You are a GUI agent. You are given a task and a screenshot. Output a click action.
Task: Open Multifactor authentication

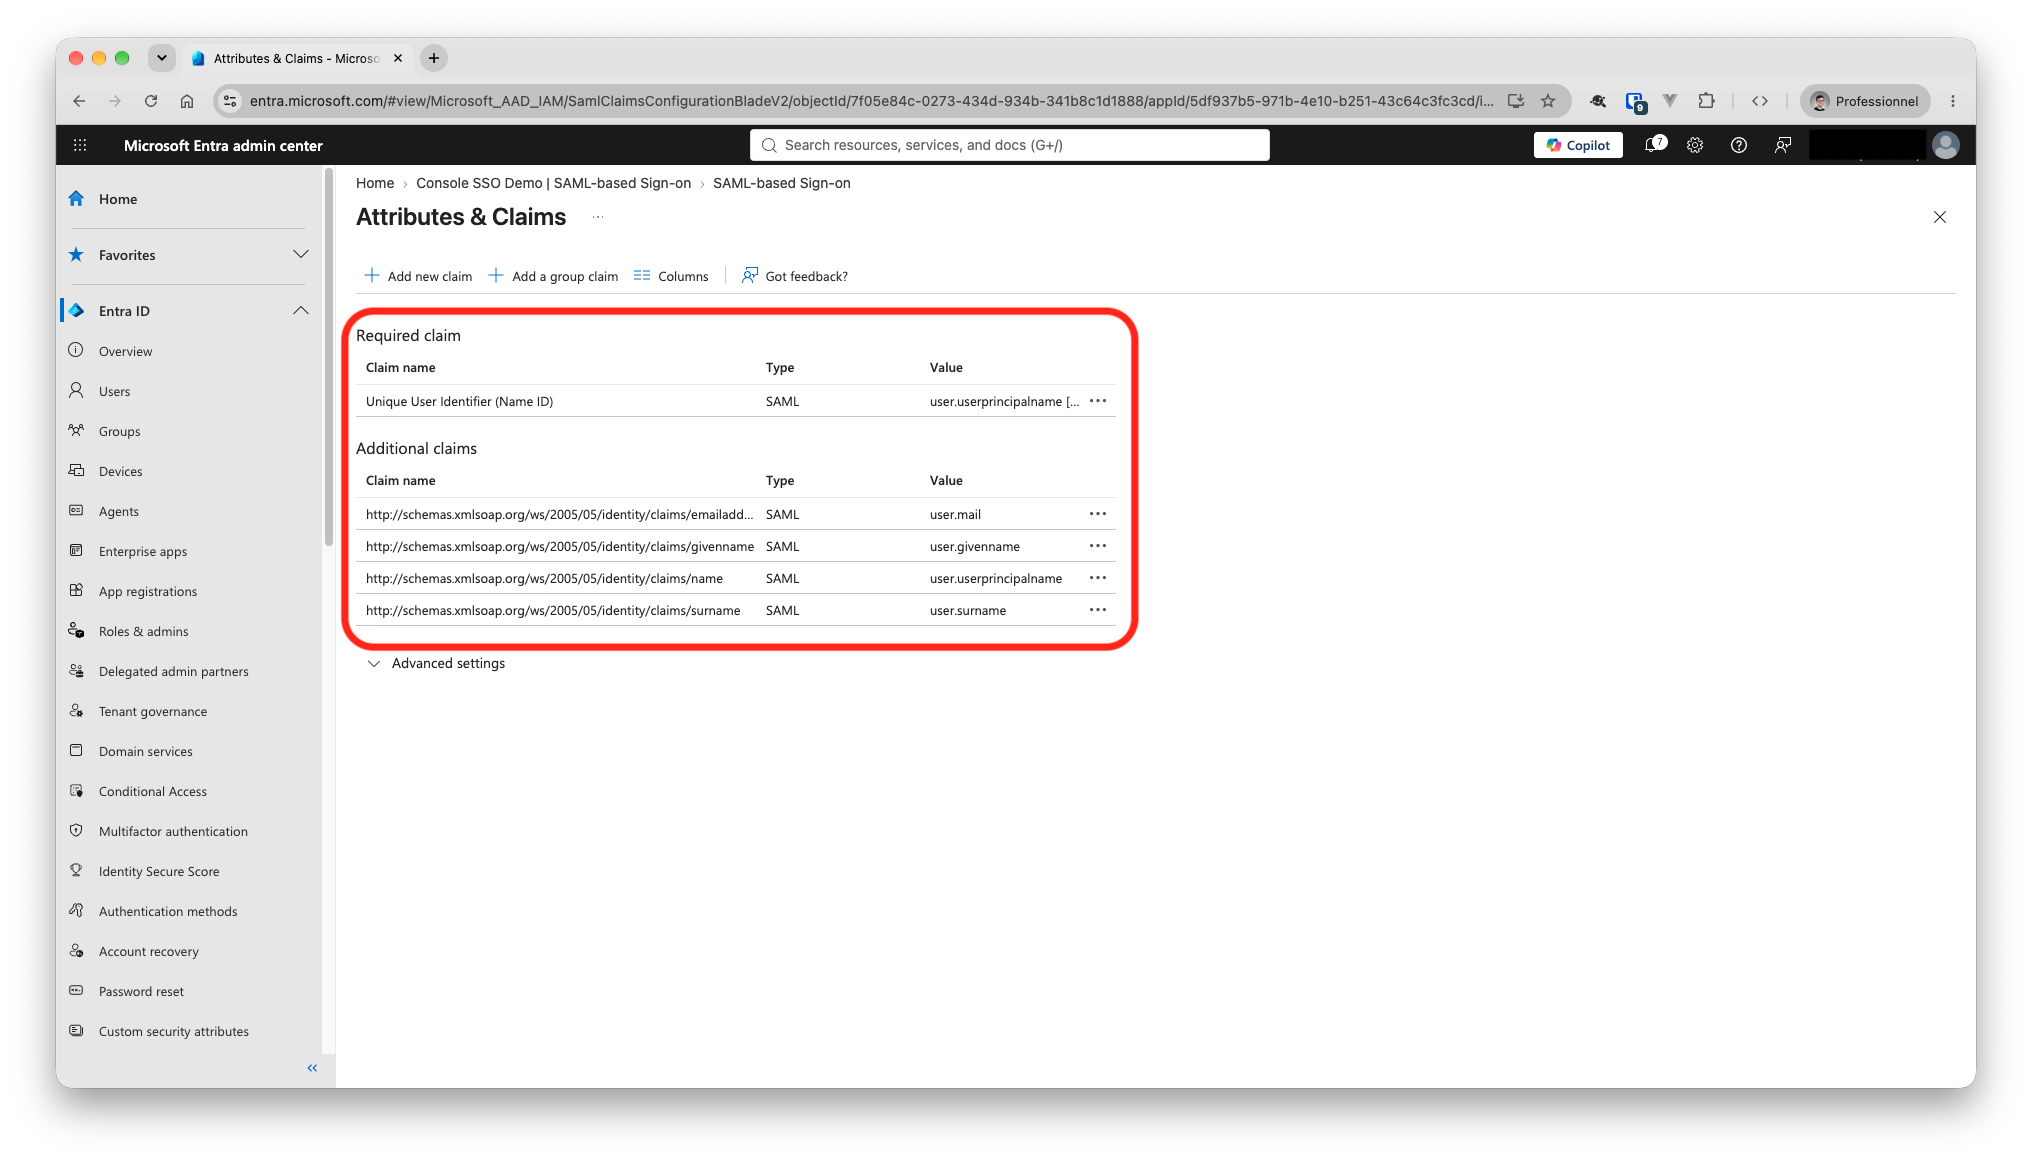[x=173, y=831]
